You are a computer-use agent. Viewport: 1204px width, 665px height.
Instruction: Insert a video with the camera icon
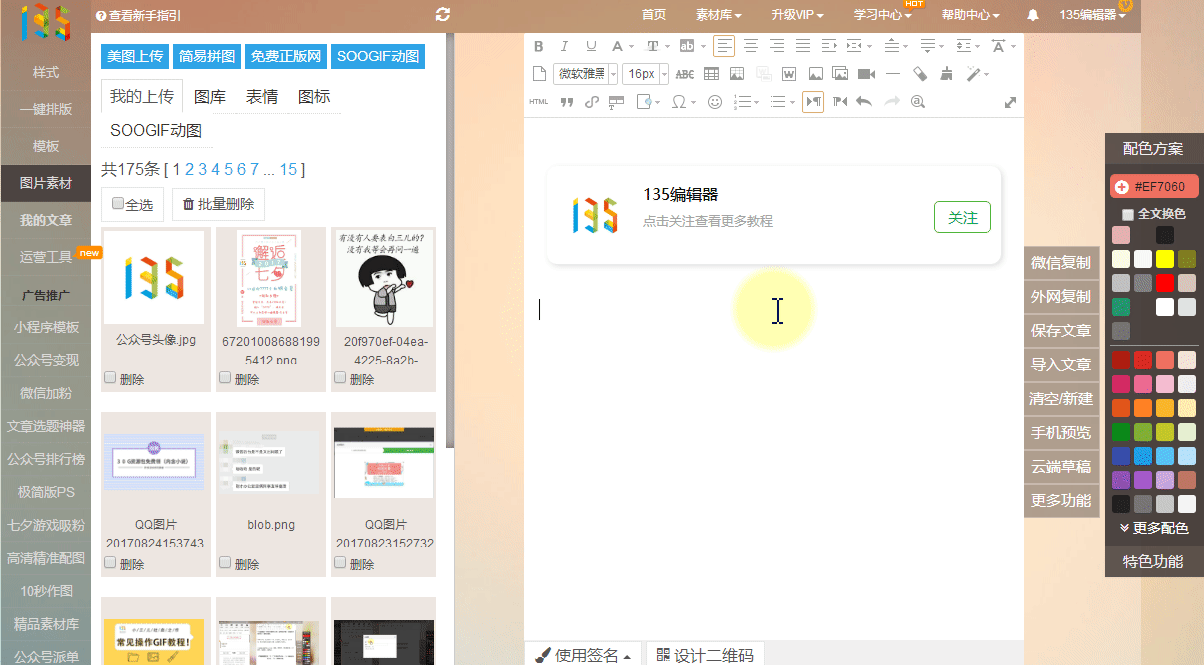pyautogui.click(x=866, y=74)
